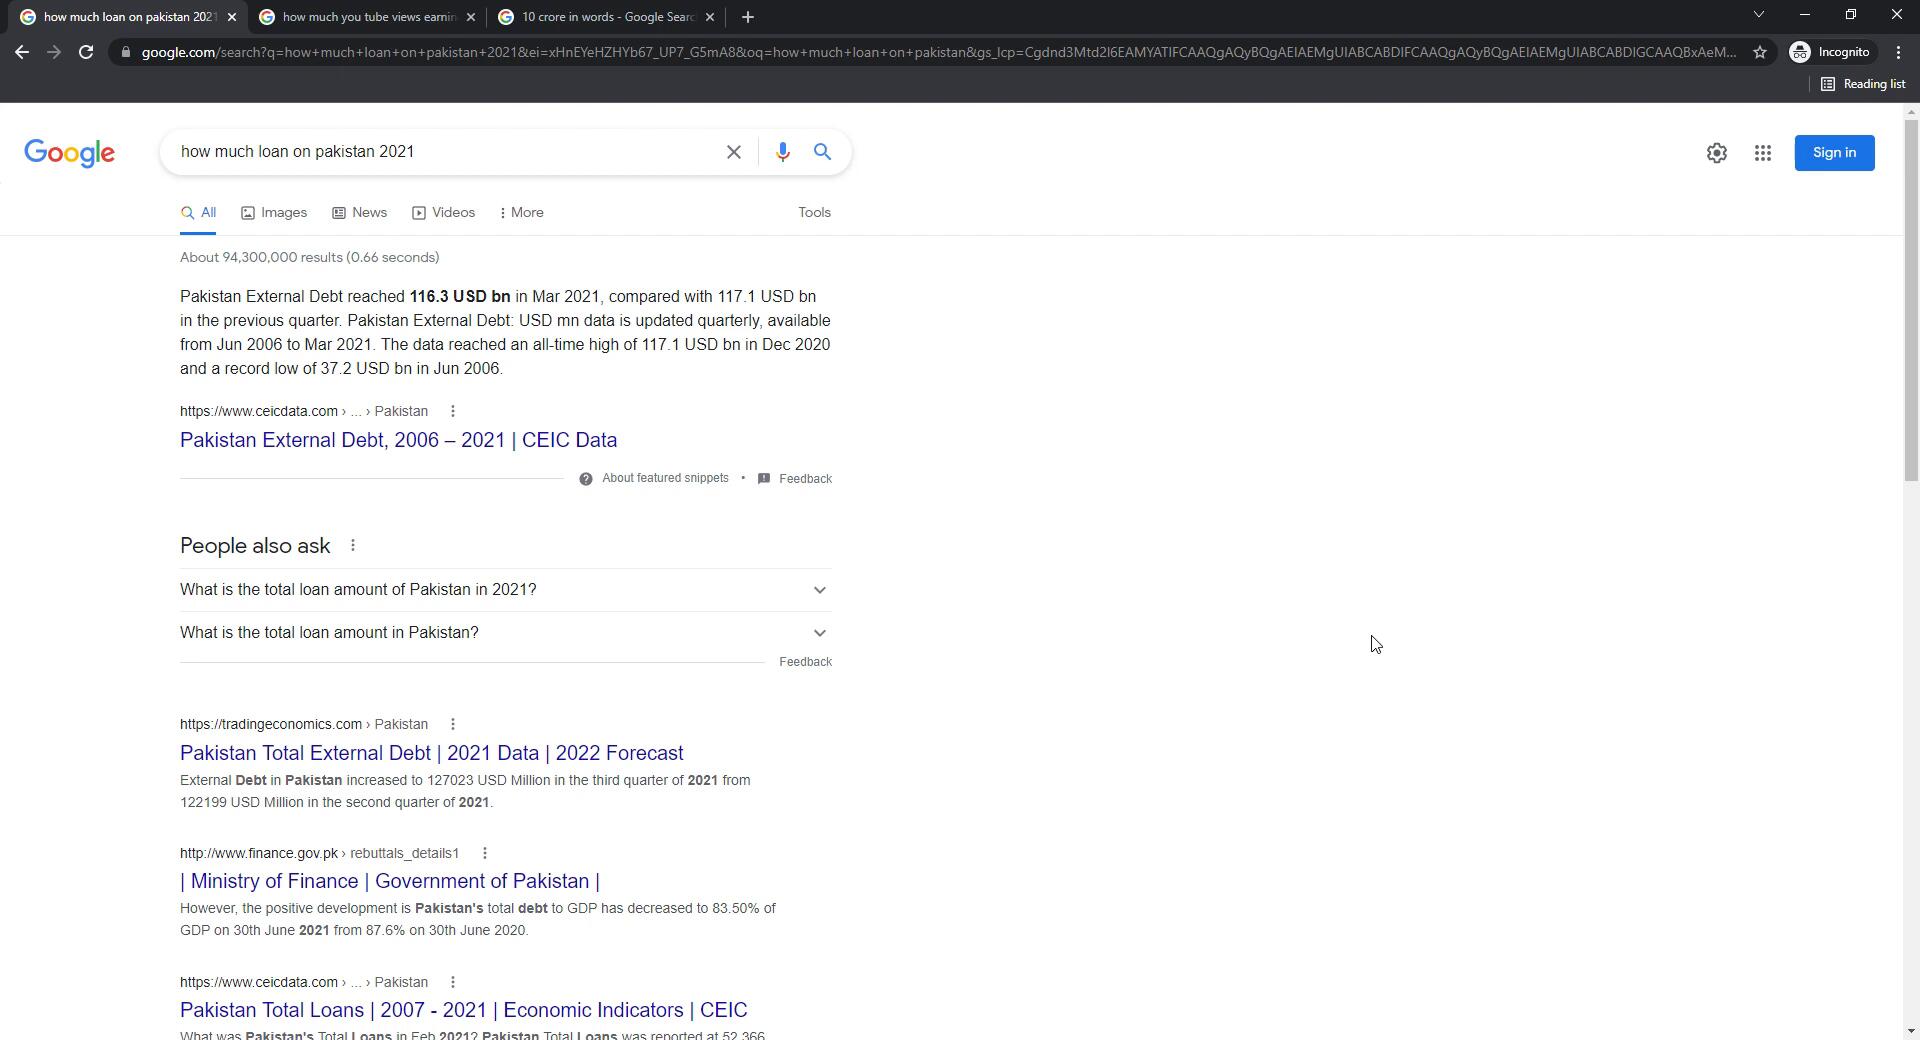The image size is (1920, 1040).
Task: Open Chrome's three-dot menu
Action: [1898, 52]
